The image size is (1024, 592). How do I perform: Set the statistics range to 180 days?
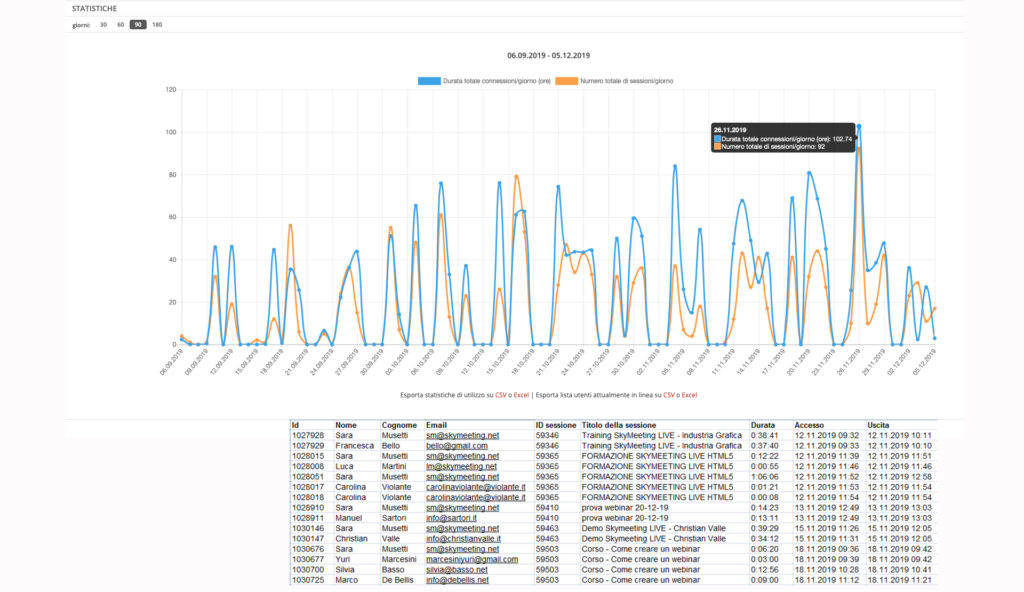click(157, 24)
